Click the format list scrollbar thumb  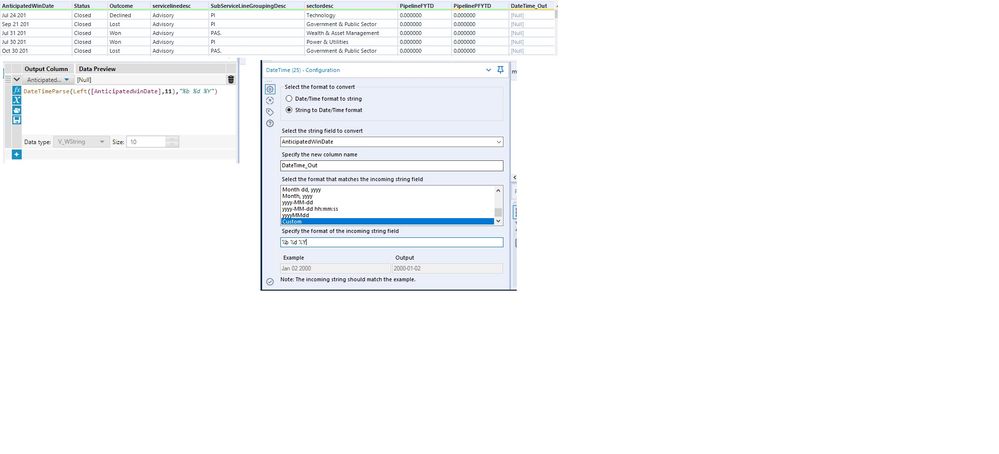pyautogui.click(x=498, y=212)
